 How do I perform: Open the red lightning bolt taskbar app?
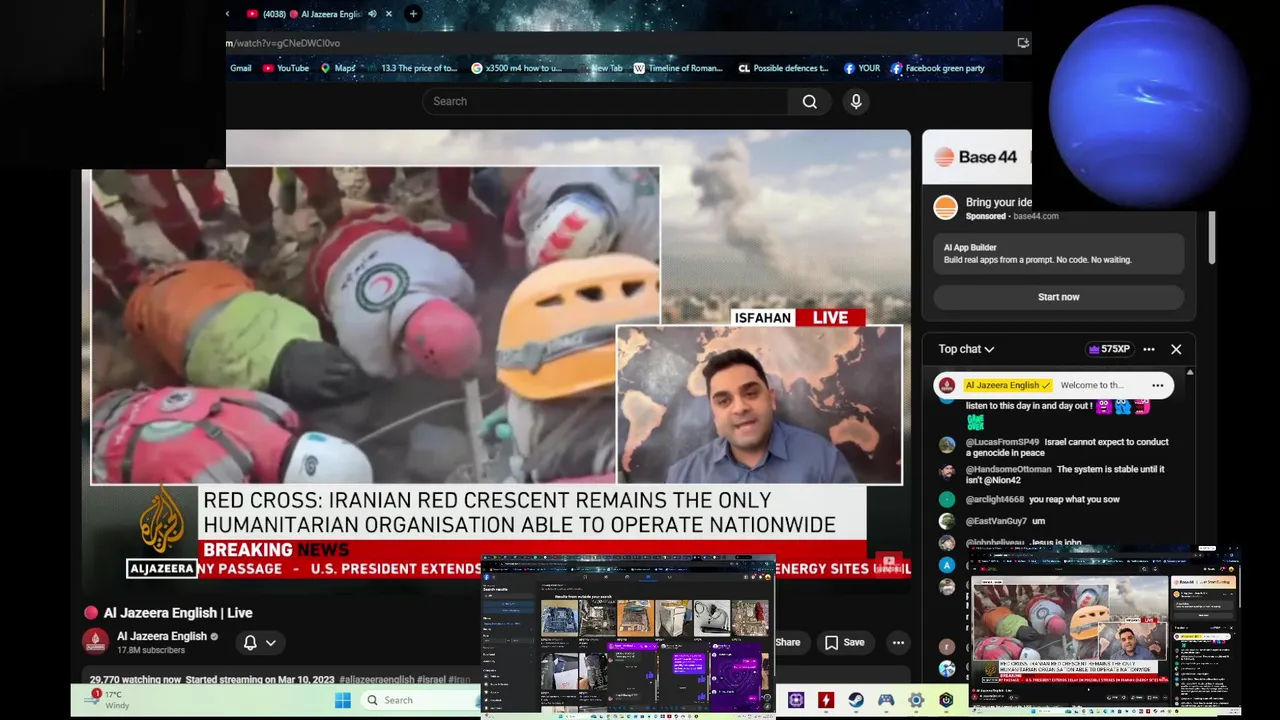826,701
